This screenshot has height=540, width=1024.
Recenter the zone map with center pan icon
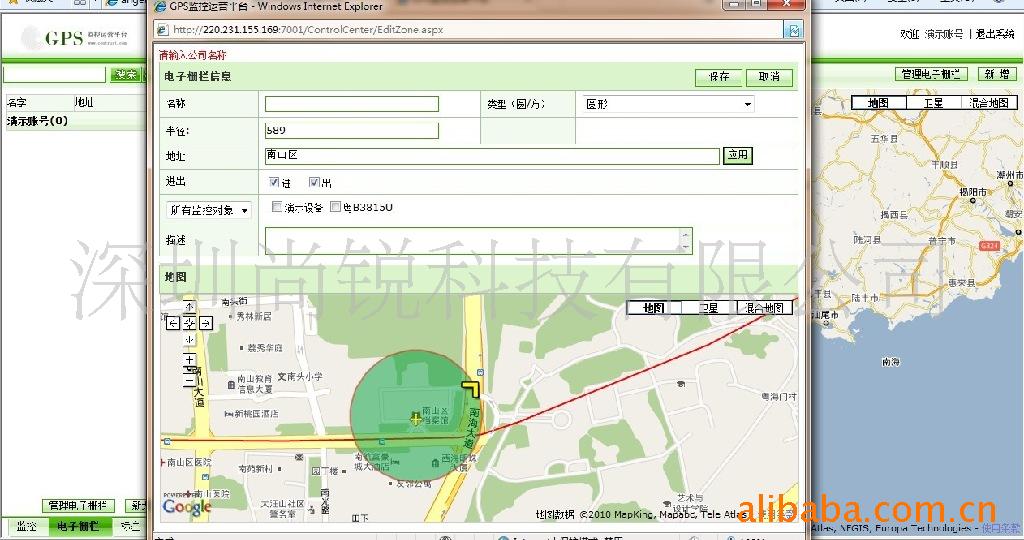pyautogui.click(x=189, y=323)
